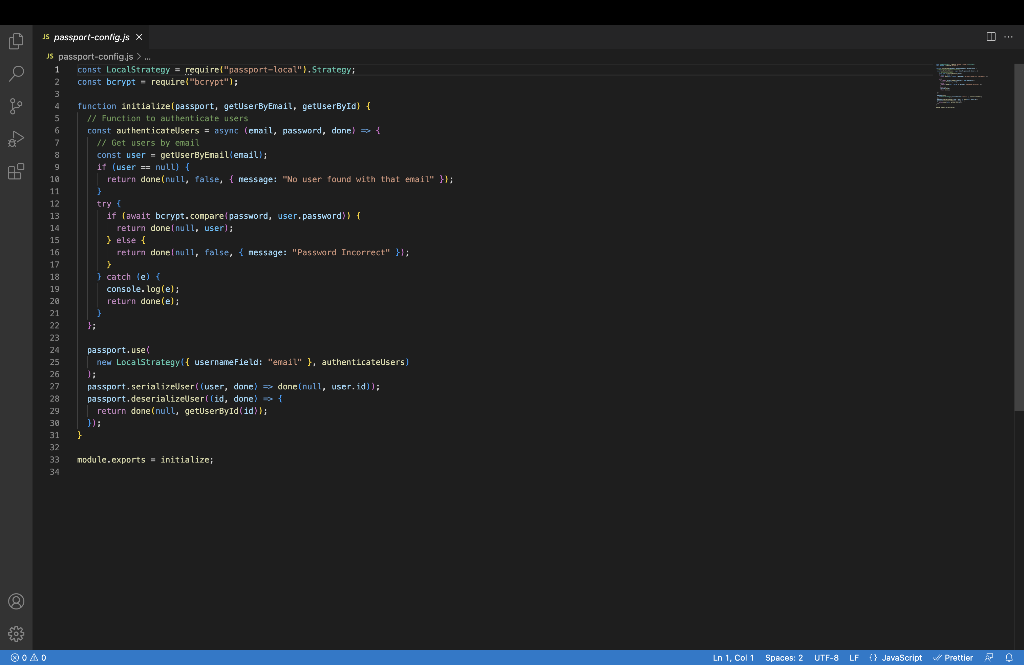This screenshot has width=1024, height=665.
Task: Open the Source Control view
Action: point(16,106)
